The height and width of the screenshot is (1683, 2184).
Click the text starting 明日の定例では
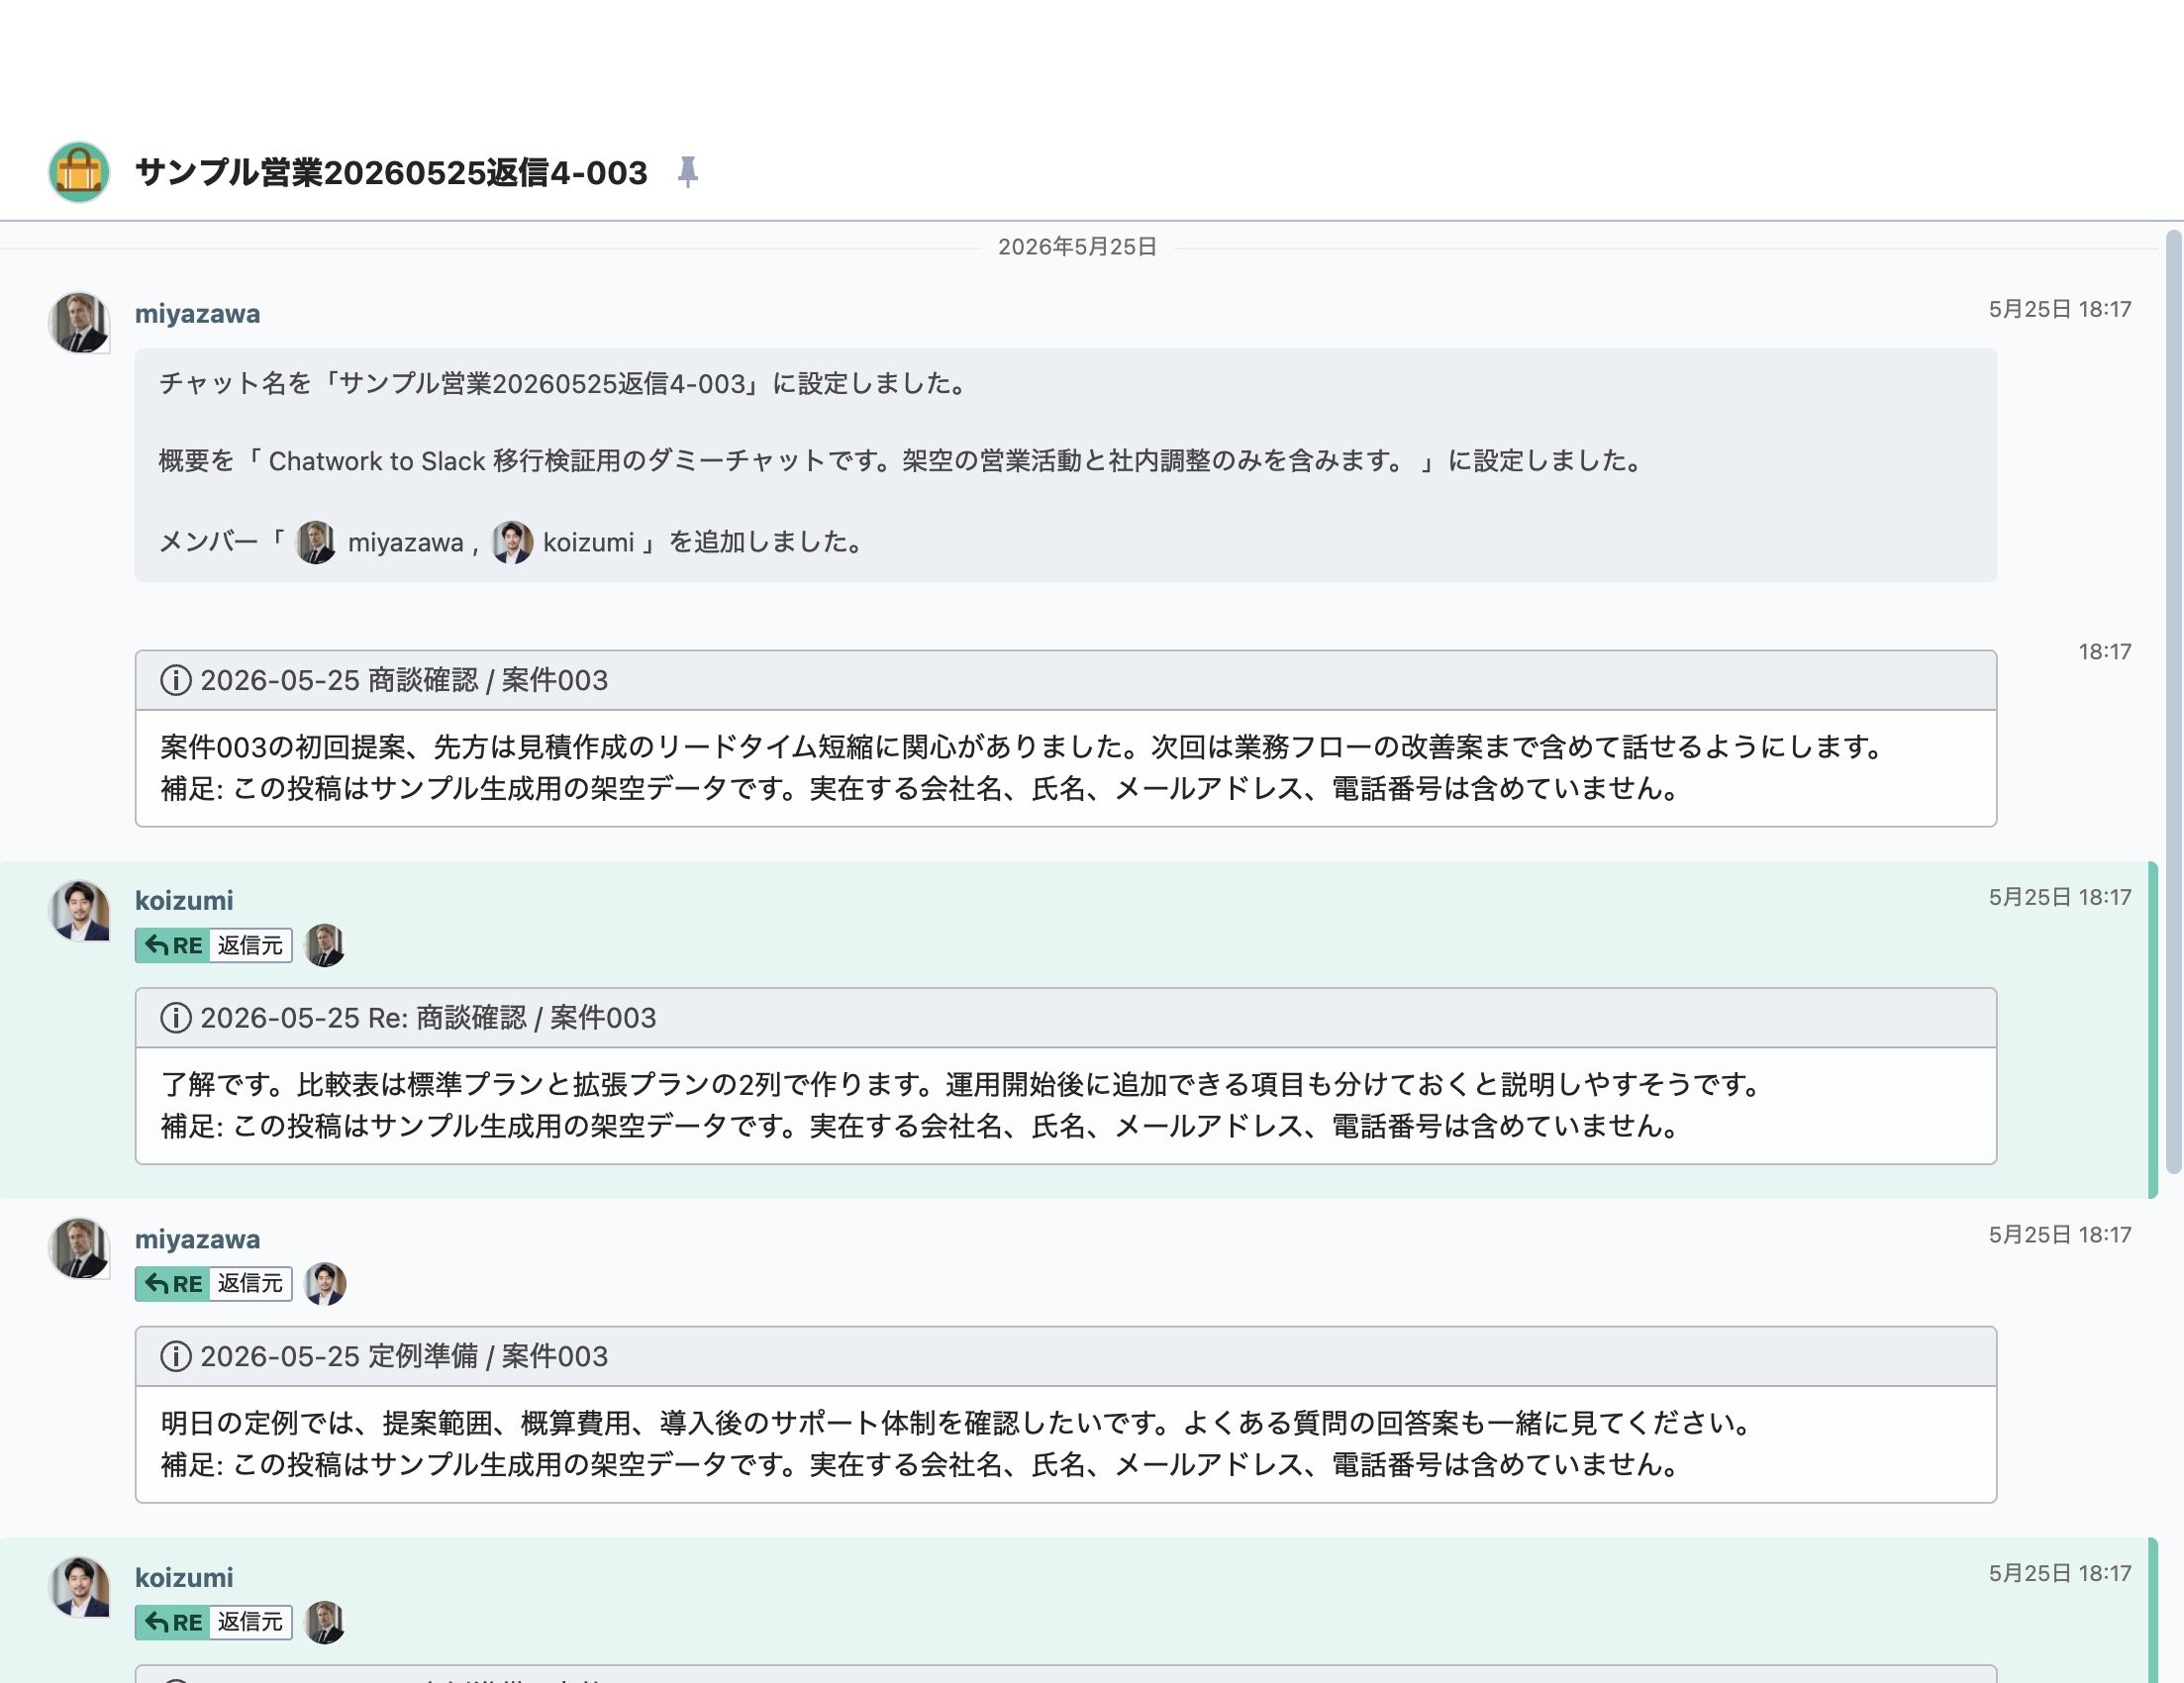tap(959, 1423)
